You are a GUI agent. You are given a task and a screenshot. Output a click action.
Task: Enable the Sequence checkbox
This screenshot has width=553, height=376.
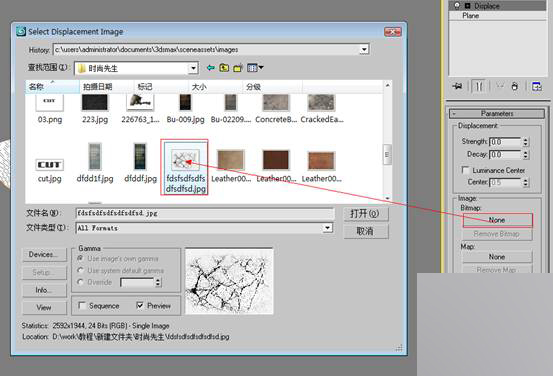82,305
